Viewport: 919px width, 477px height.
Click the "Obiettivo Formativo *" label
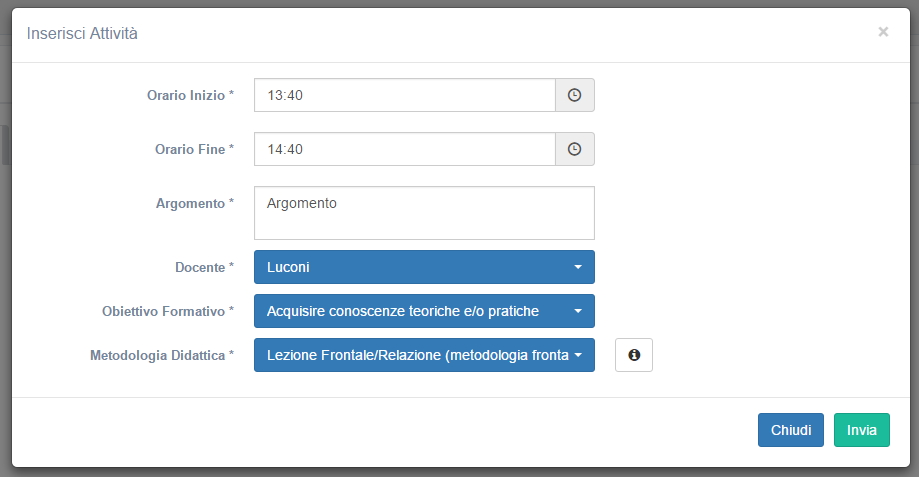(168, 311)
